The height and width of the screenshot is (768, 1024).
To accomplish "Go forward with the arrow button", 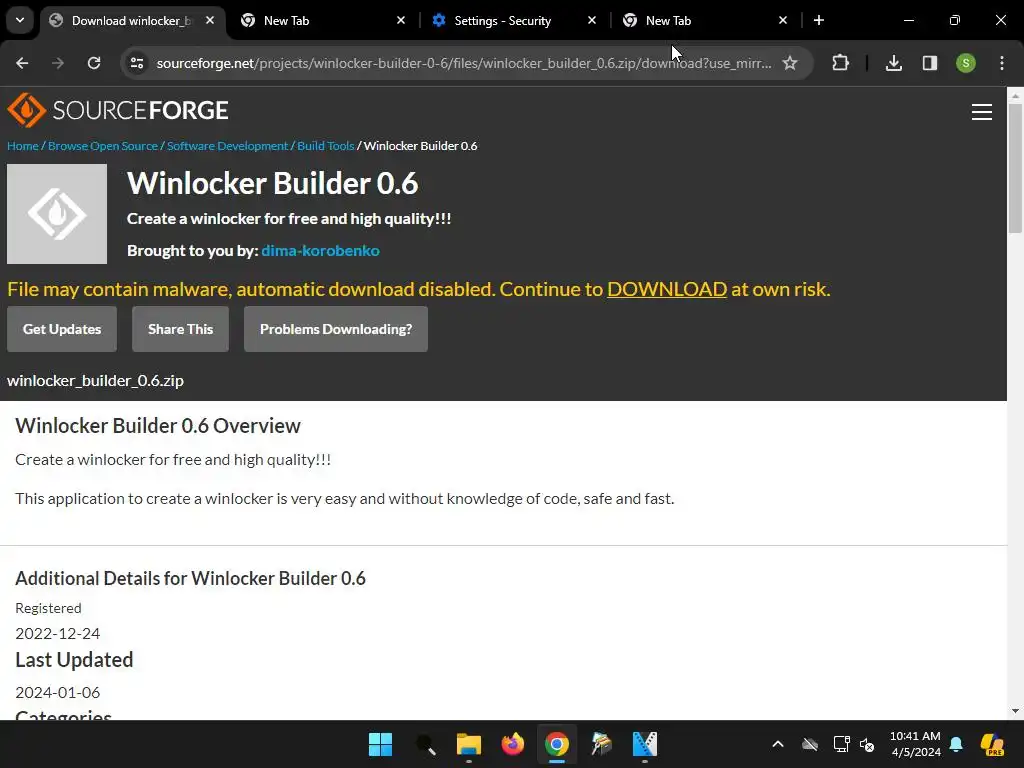I will point(58,63).
